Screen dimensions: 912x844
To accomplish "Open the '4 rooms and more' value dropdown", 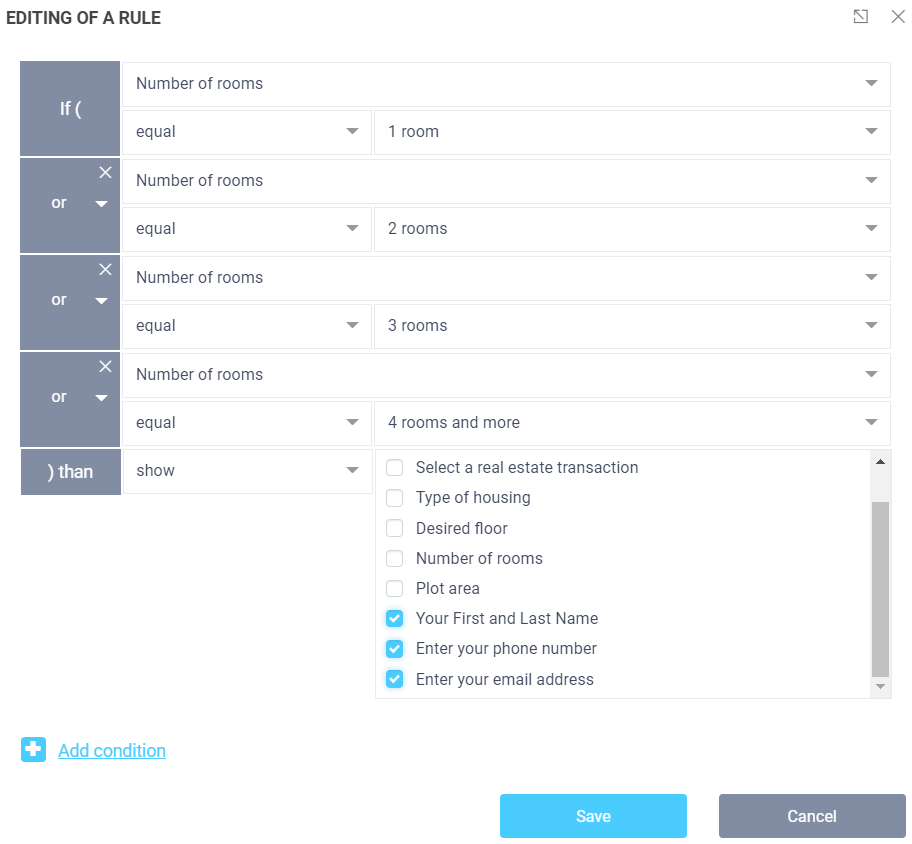I will [x=631, y=423].
